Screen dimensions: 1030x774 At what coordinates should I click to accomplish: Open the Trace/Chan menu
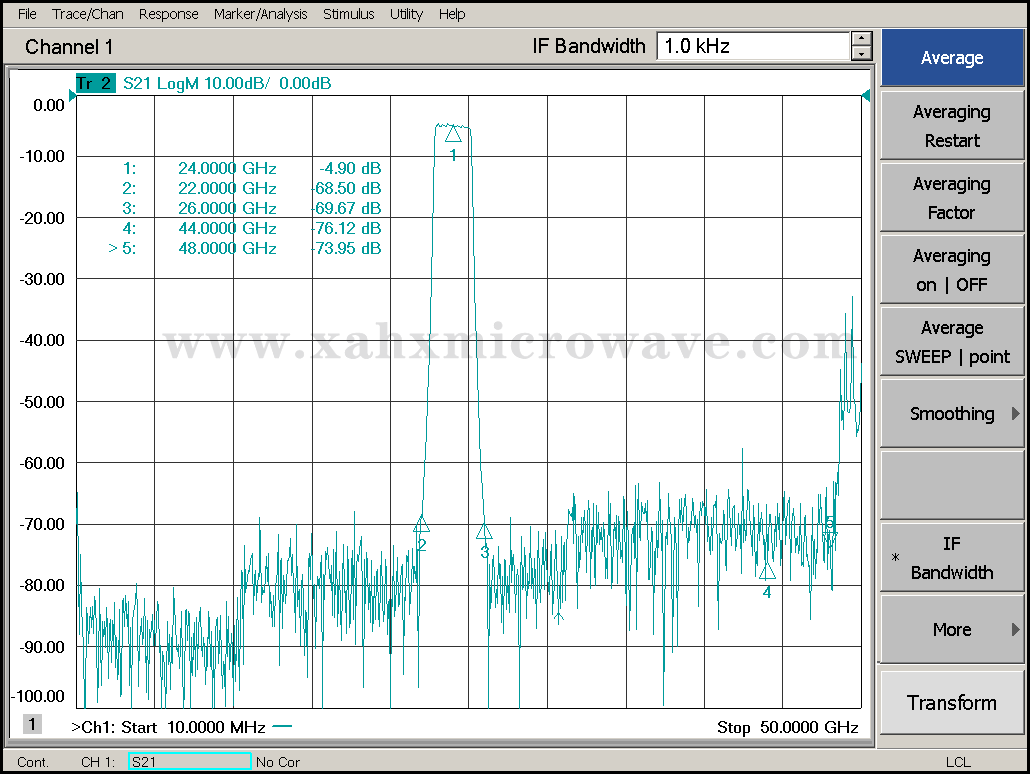(88, 14)
